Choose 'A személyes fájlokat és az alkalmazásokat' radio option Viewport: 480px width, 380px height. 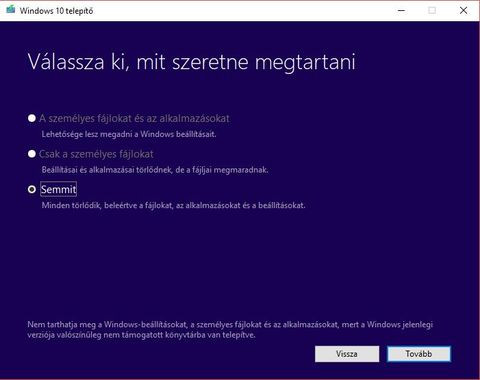point(32,118)
